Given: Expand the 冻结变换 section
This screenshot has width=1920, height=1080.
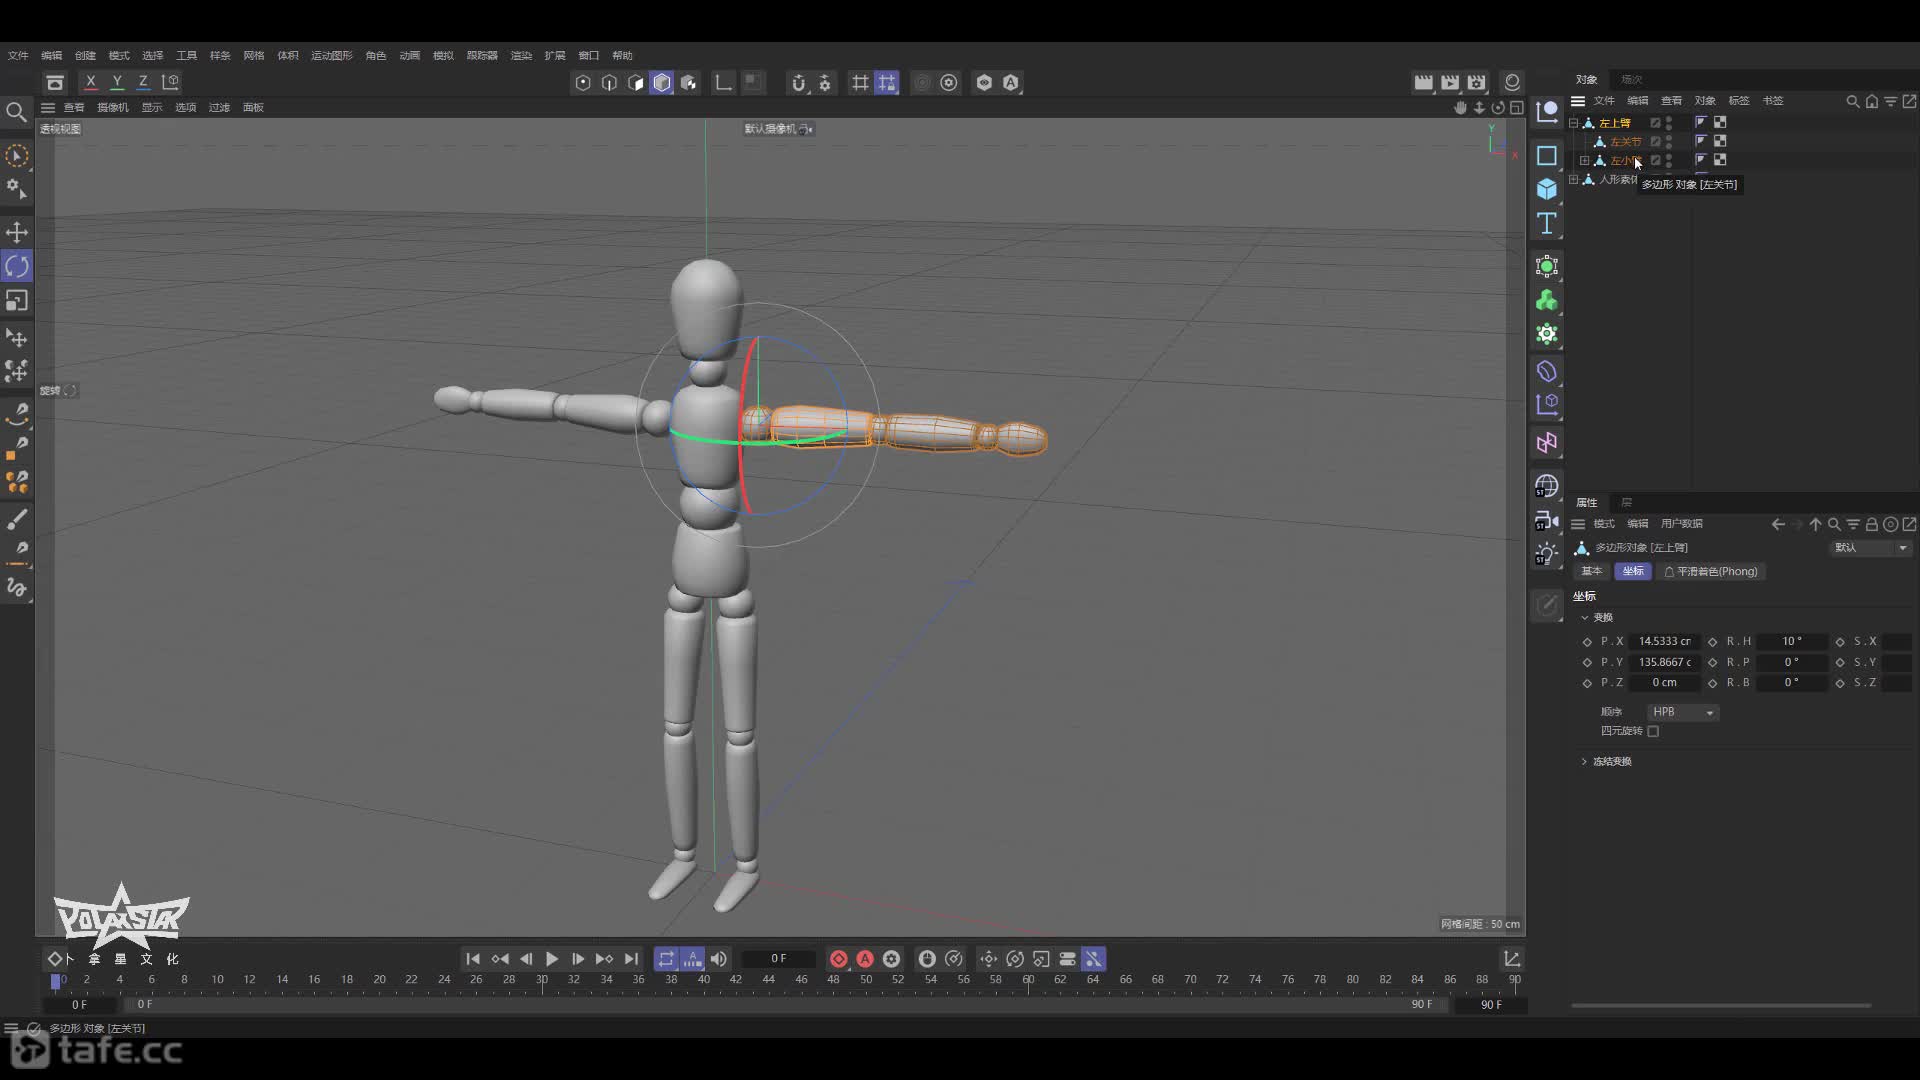Looking at the screenshot, I should 1584,762.
